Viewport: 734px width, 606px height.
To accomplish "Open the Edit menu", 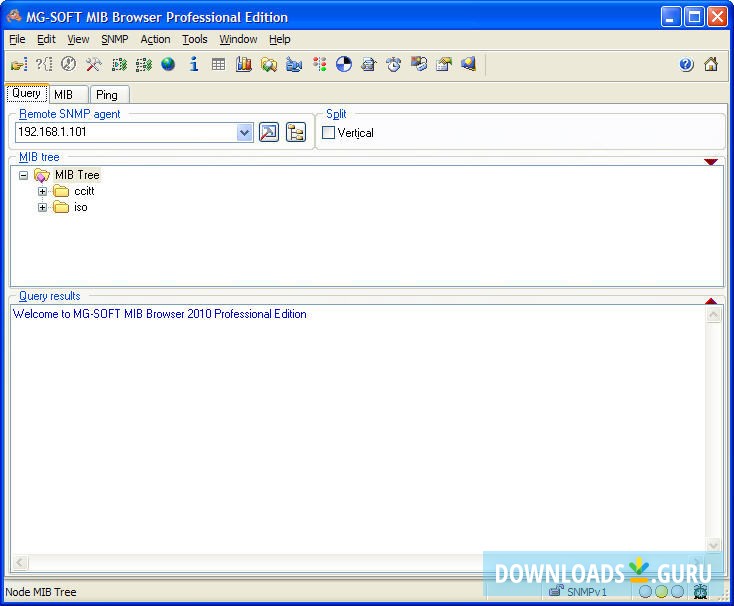I will click(x=46, y=39).
